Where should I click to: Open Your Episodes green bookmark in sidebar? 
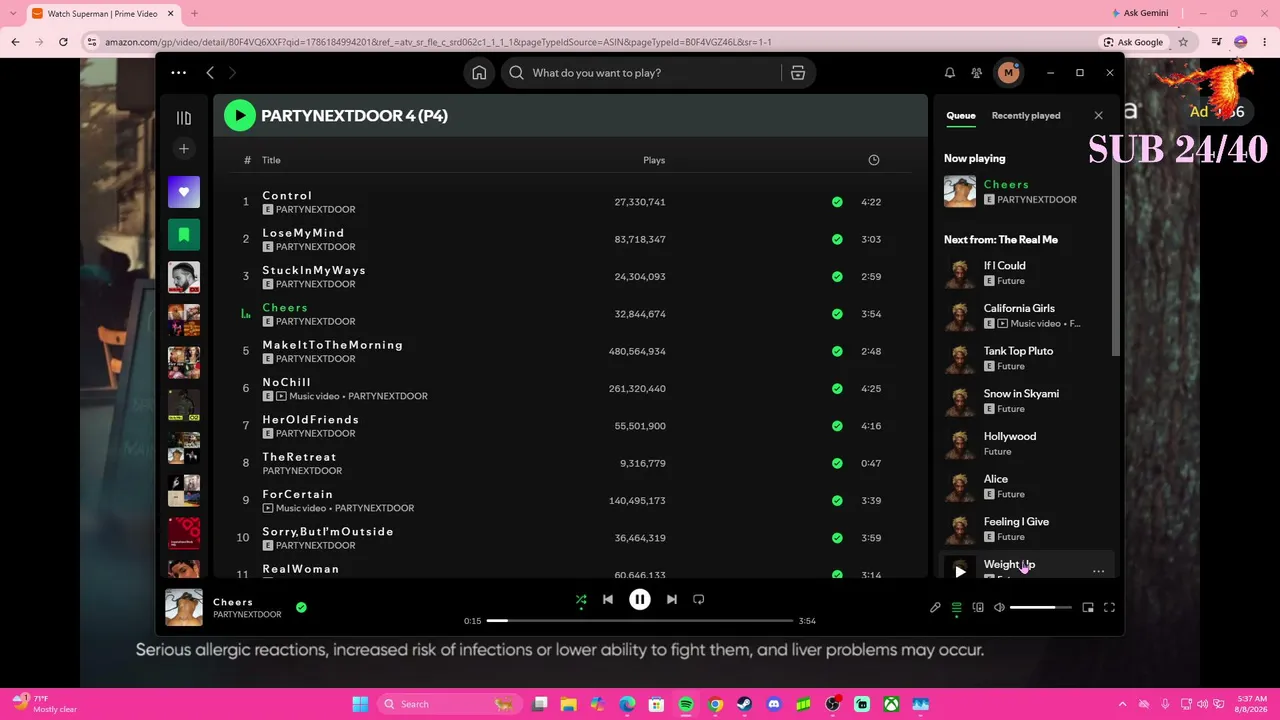[184, 235]
